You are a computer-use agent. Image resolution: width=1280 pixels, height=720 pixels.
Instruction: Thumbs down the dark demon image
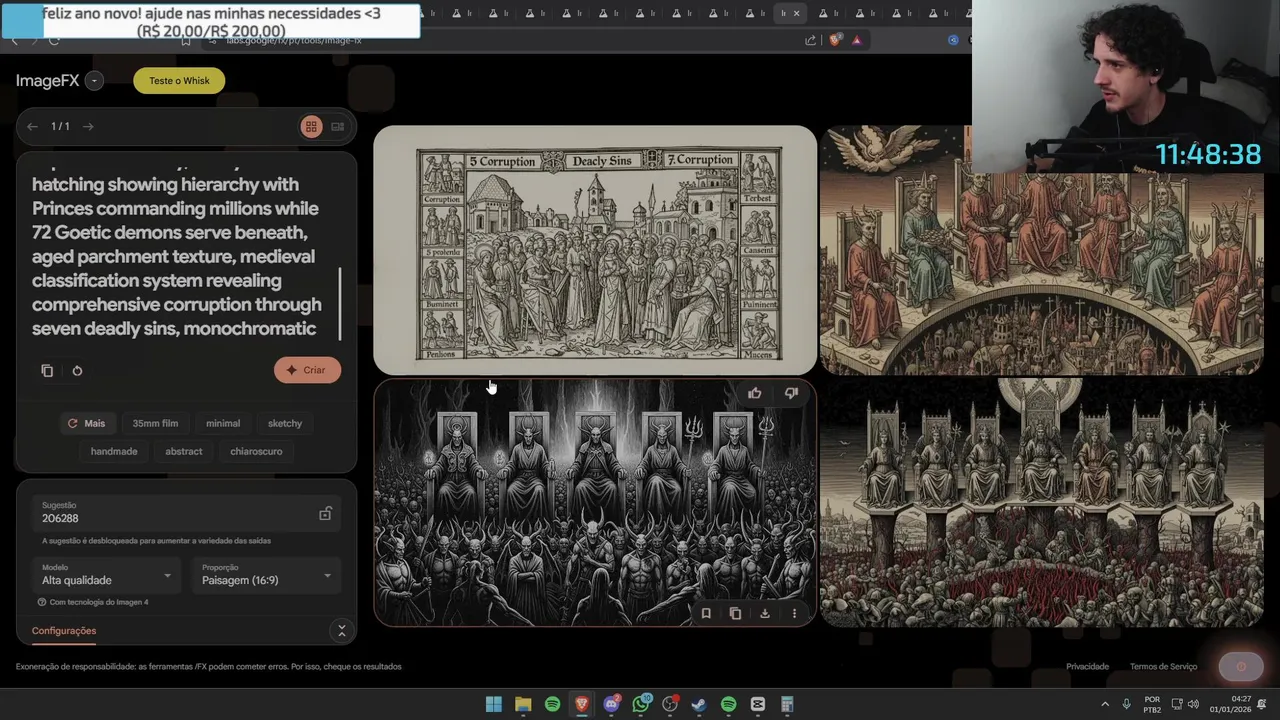[x=791, y=394]
